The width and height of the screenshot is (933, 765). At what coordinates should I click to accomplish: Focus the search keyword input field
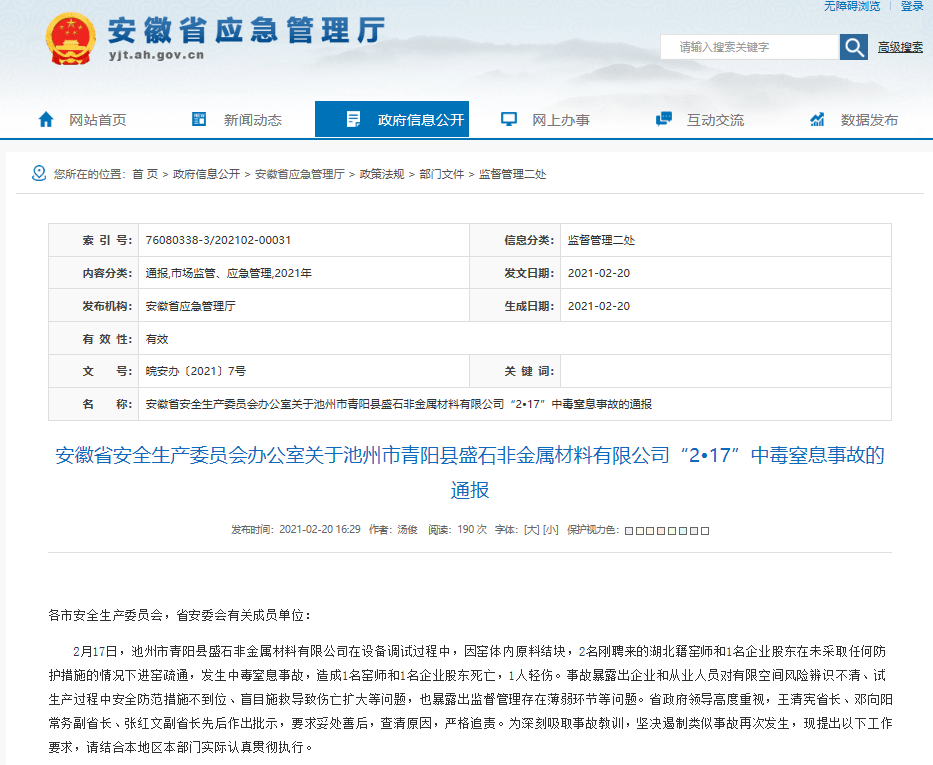(x=750, y=47)
